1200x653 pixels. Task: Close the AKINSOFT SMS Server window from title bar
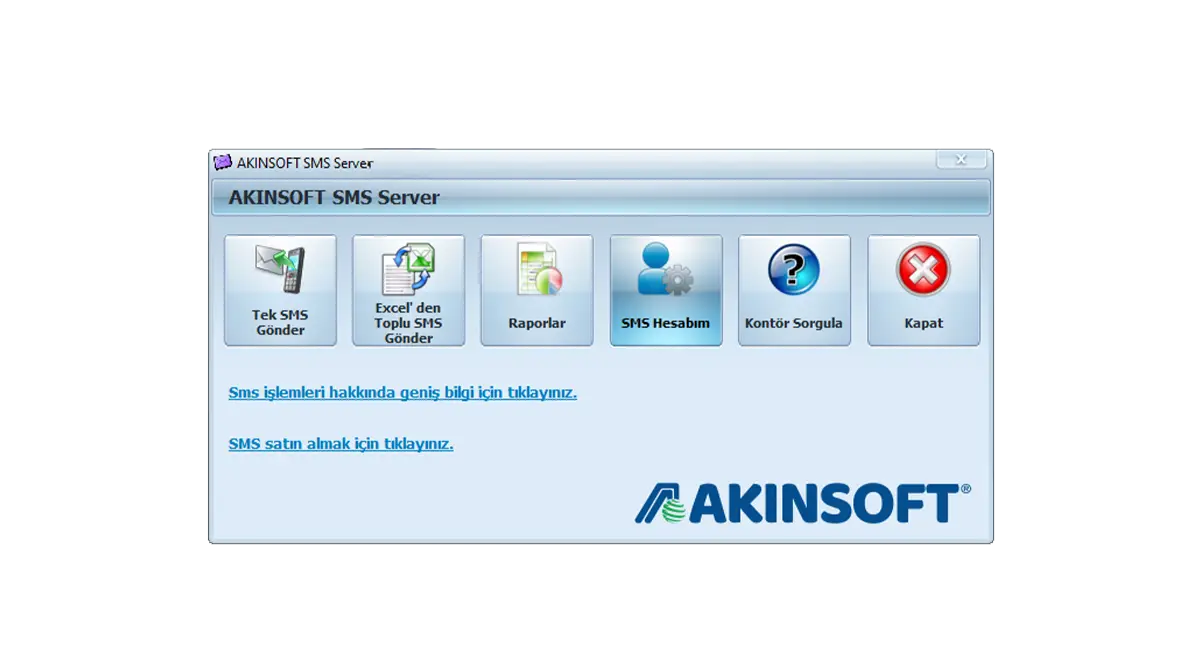(x=961, y=160)
